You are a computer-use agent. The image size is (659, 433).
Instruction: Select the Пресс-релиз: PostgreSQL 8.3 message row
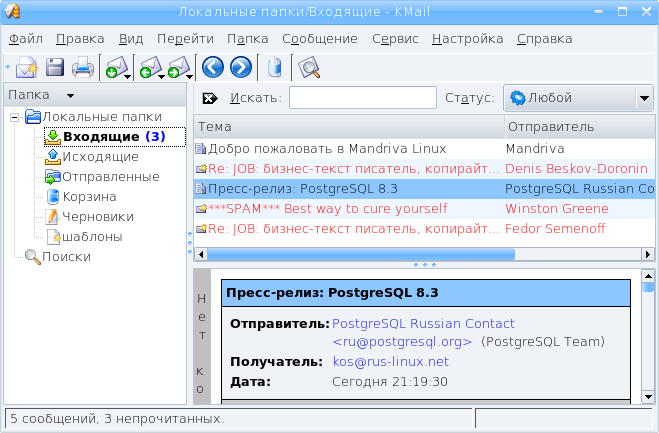tap(424, 189)
